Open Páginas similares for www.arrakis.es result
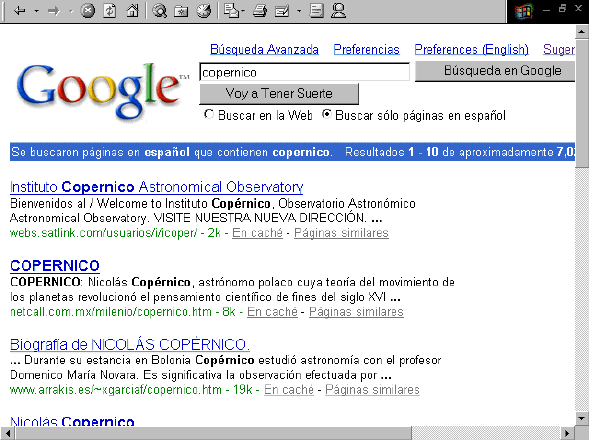The width and height of the screenshot is (589, 440). (x=372, y=390)
